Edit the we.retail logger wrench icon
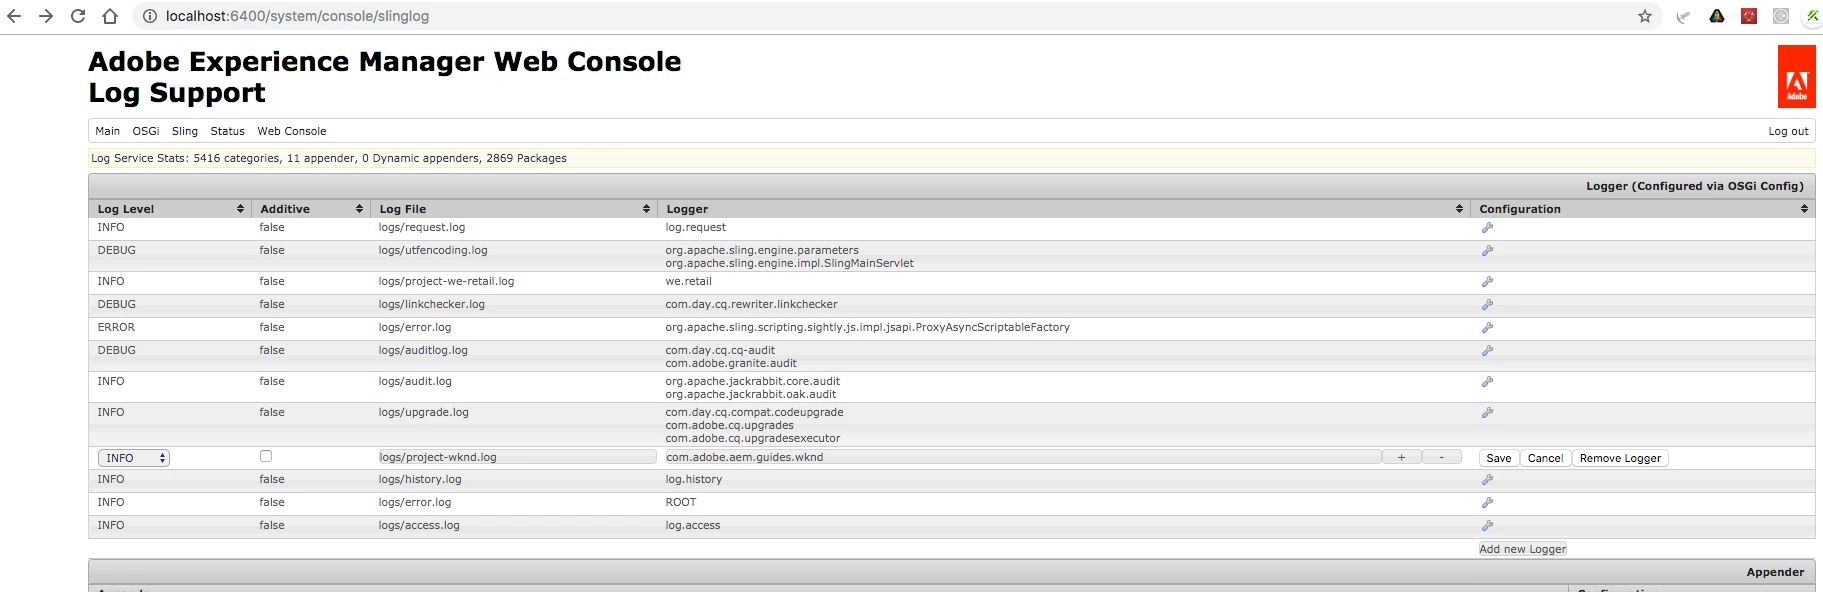1823x592 pixels. 1487,282
